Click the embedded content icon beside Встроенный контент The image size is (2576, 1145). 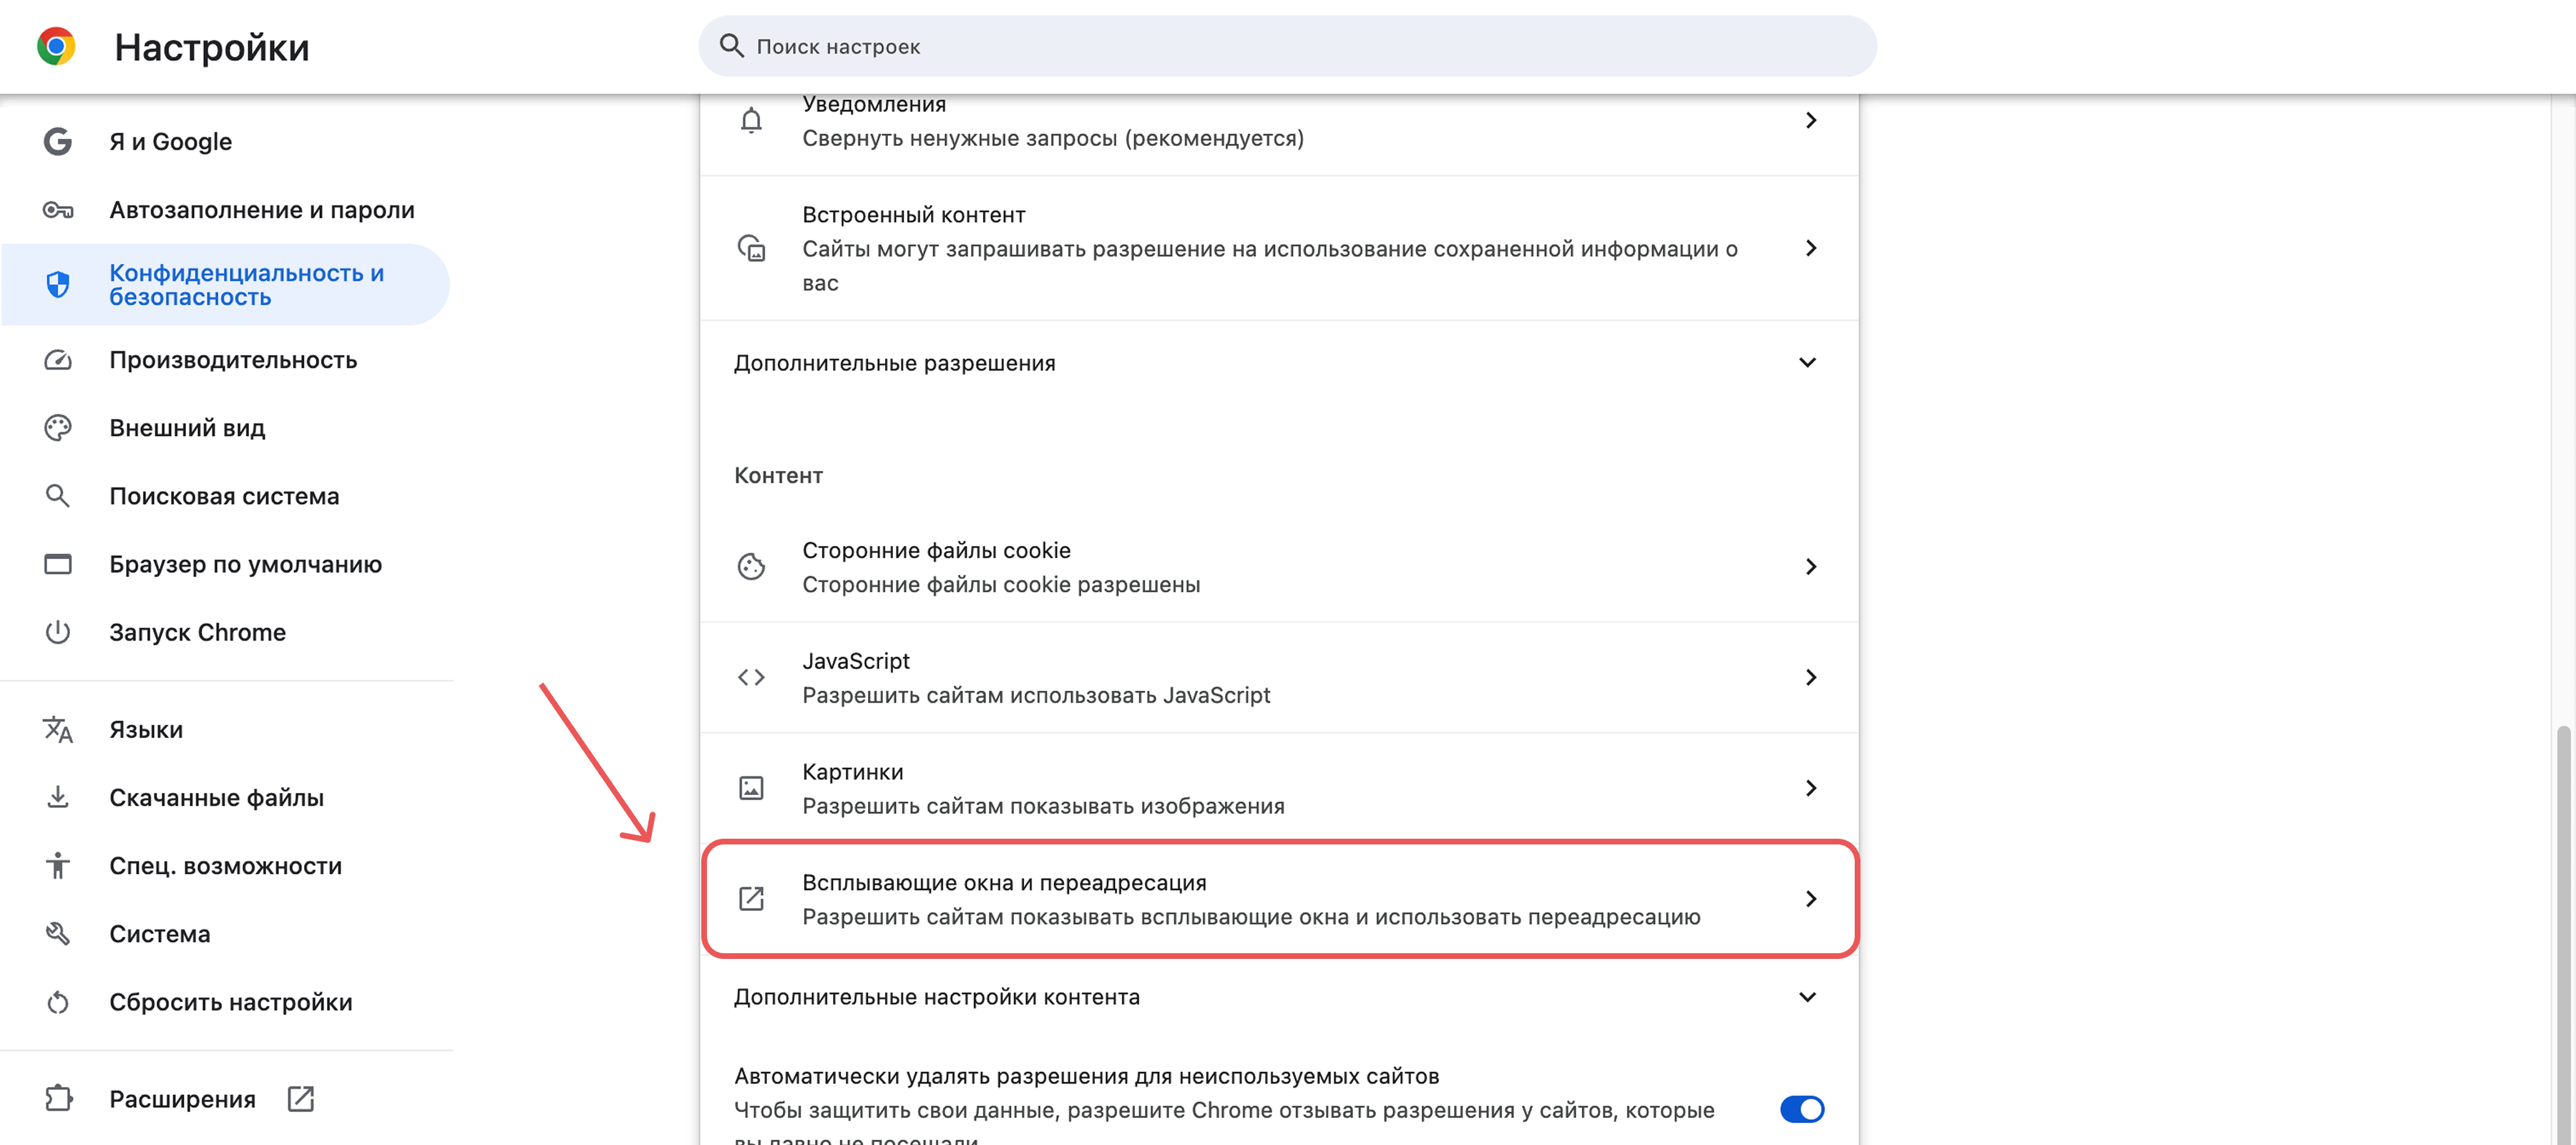pos(751,248)
